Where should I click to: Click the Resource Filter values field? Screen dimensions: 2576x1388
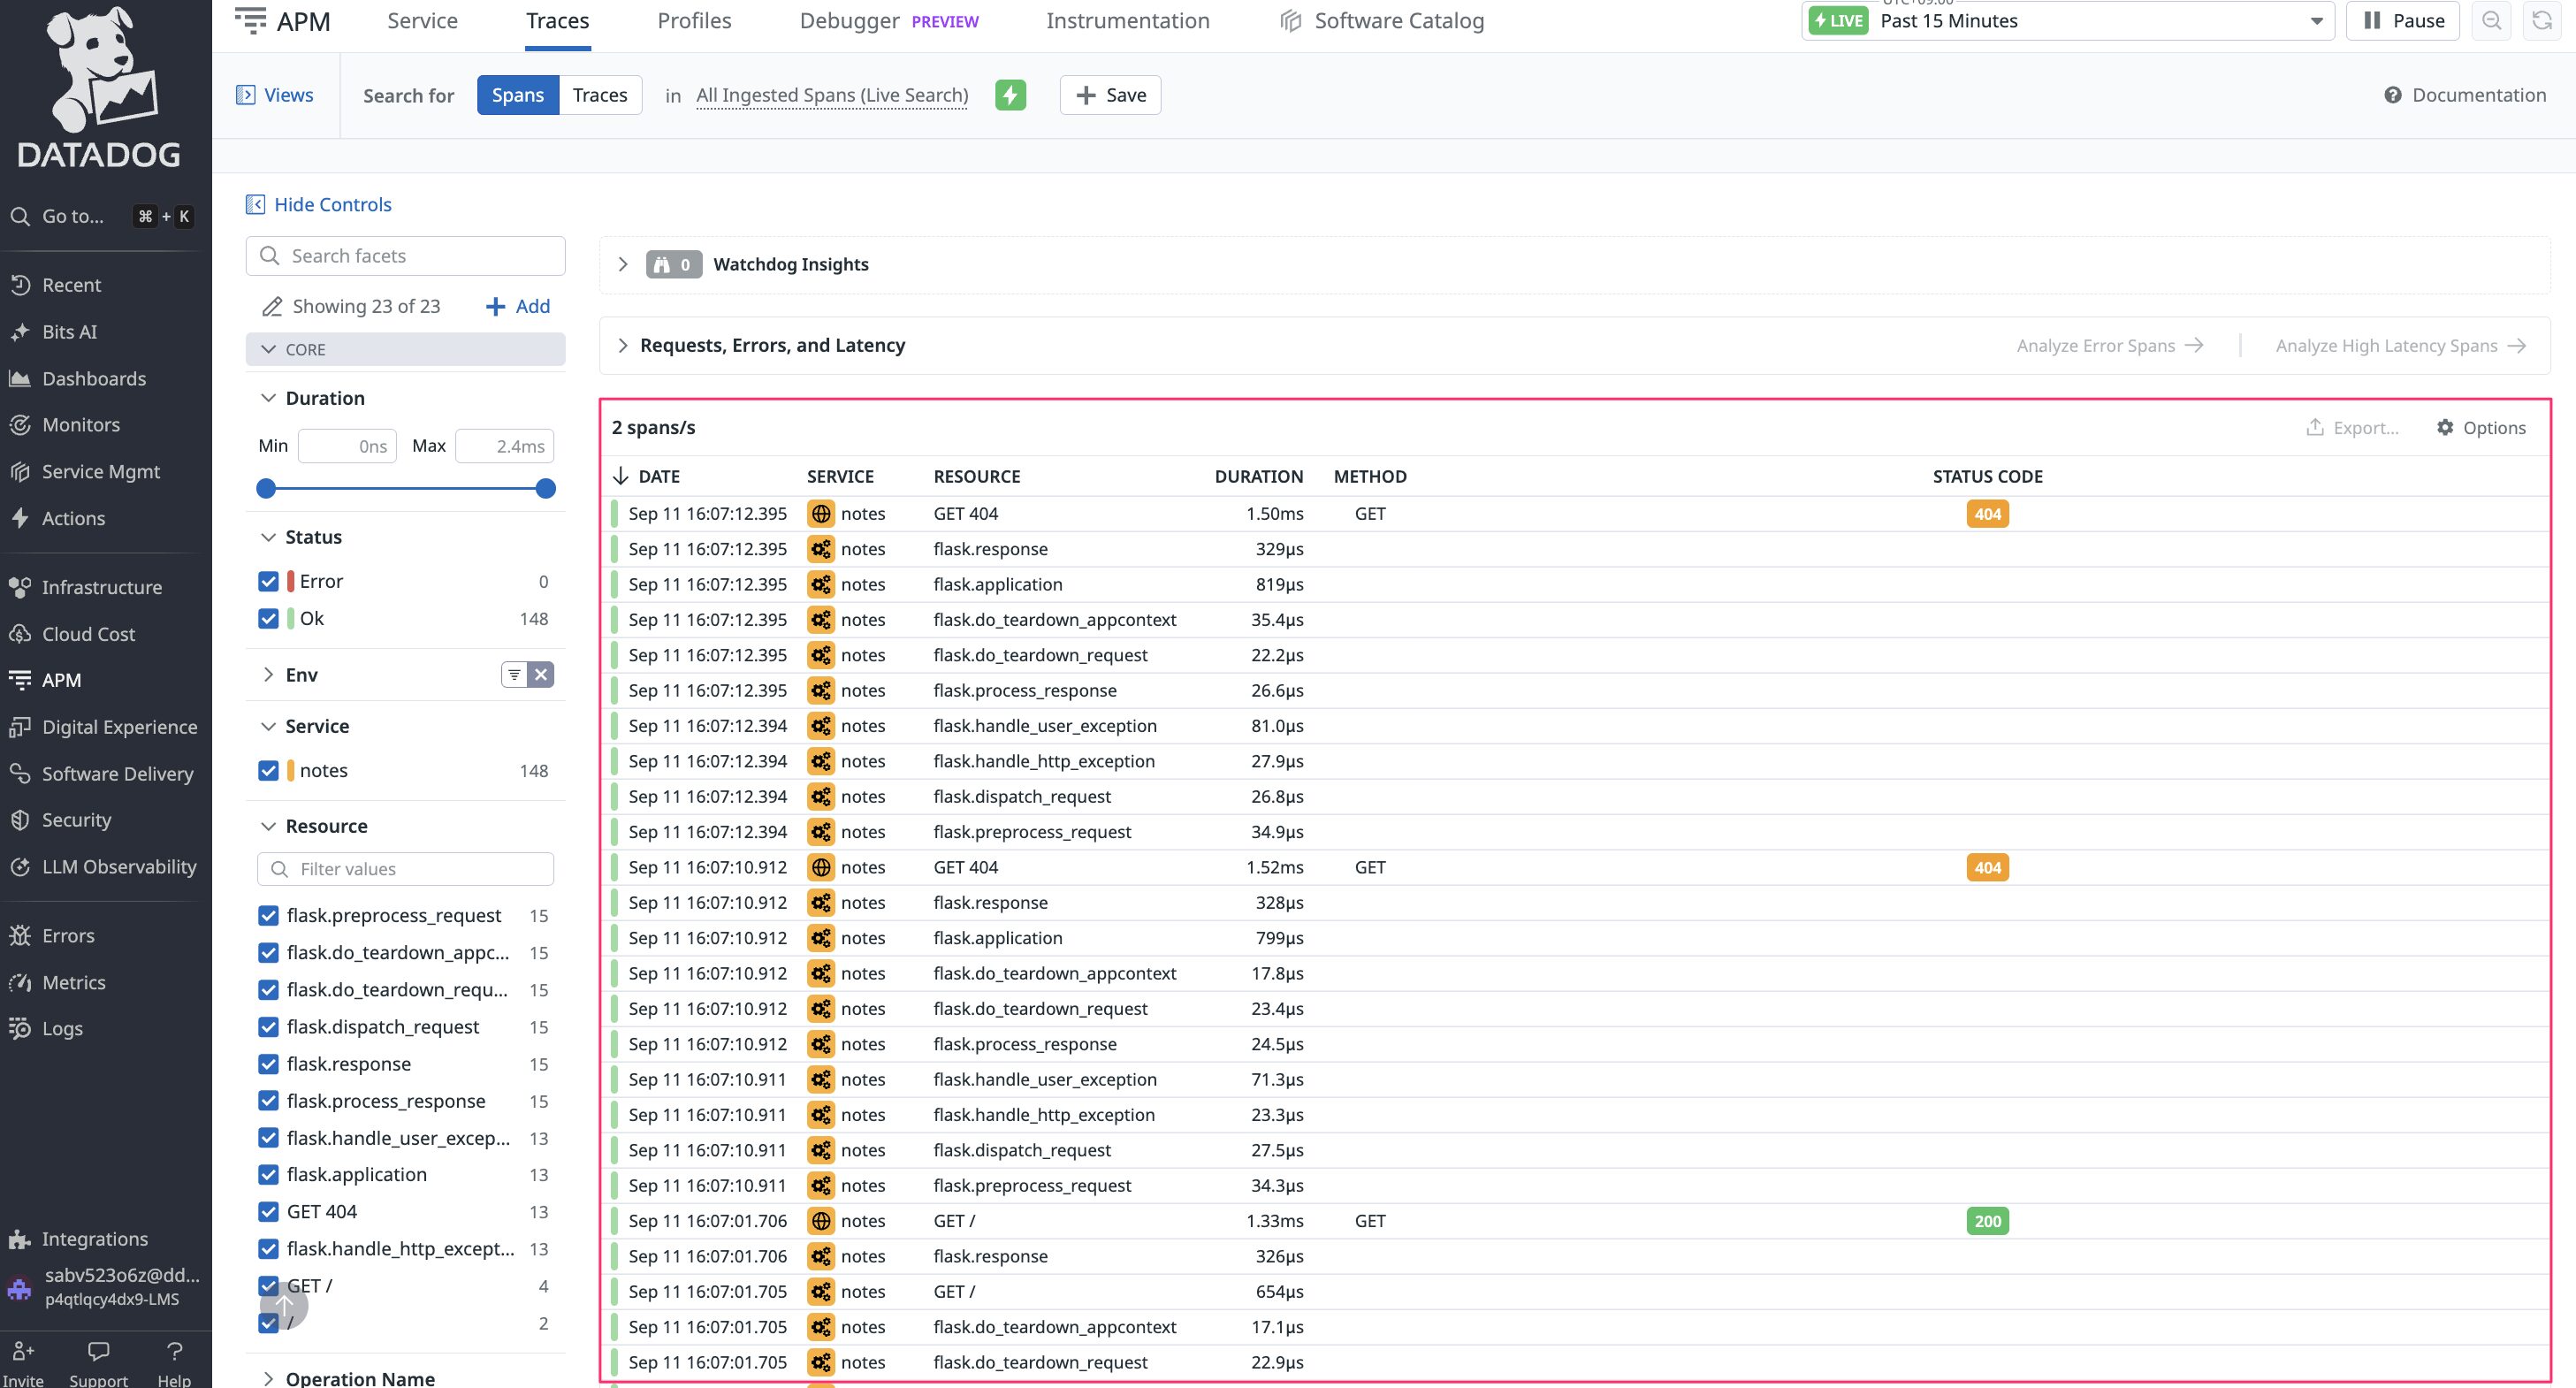click(x=405, y=870)
